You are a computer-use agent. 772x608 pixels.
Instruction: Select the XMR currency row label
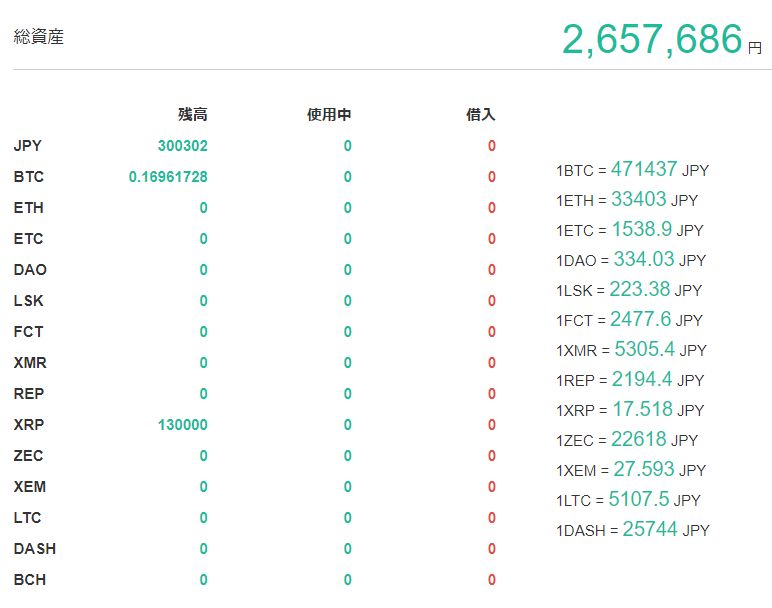pos(30,363)
